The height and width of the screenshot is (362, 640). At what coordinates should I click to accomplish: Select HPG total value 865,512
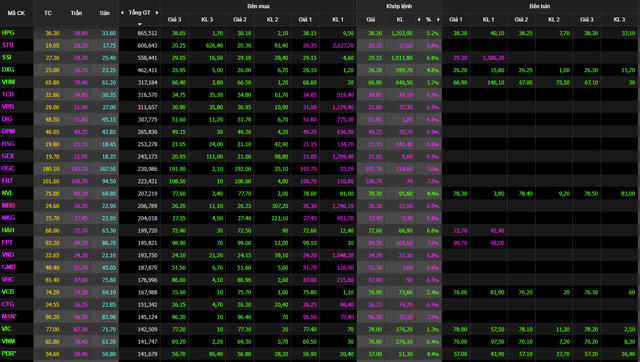click(147, 33)
